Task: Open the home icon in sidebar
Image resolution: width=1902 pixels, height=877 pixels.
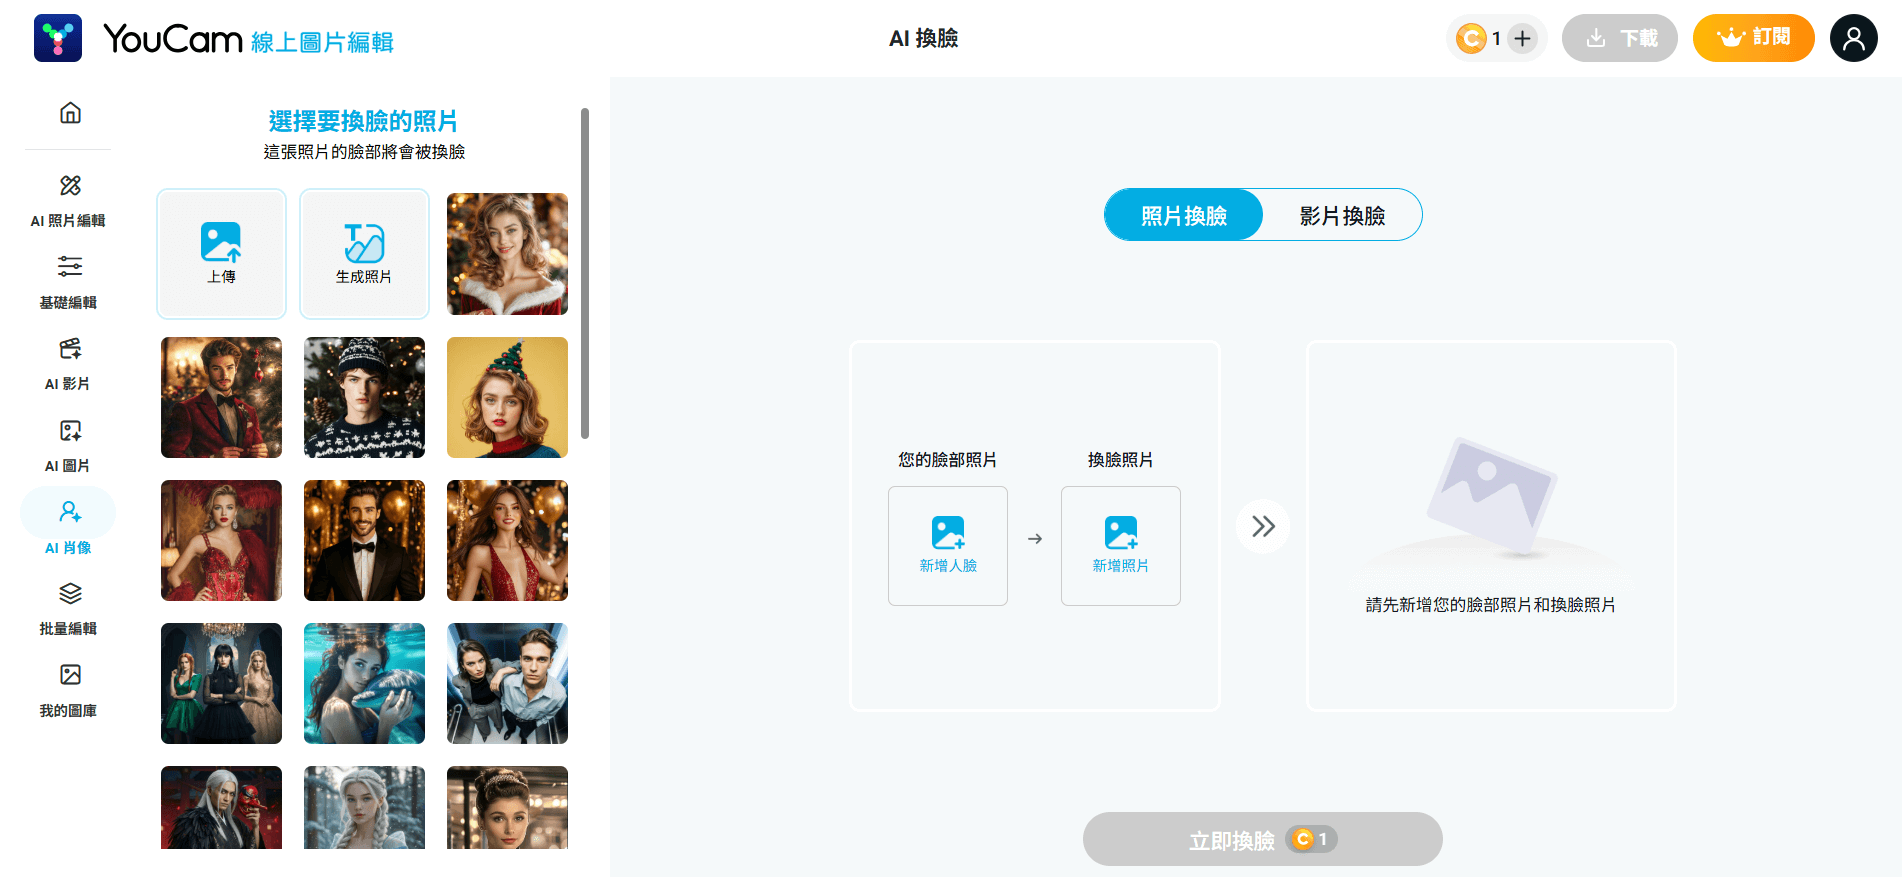Action: 70,113
